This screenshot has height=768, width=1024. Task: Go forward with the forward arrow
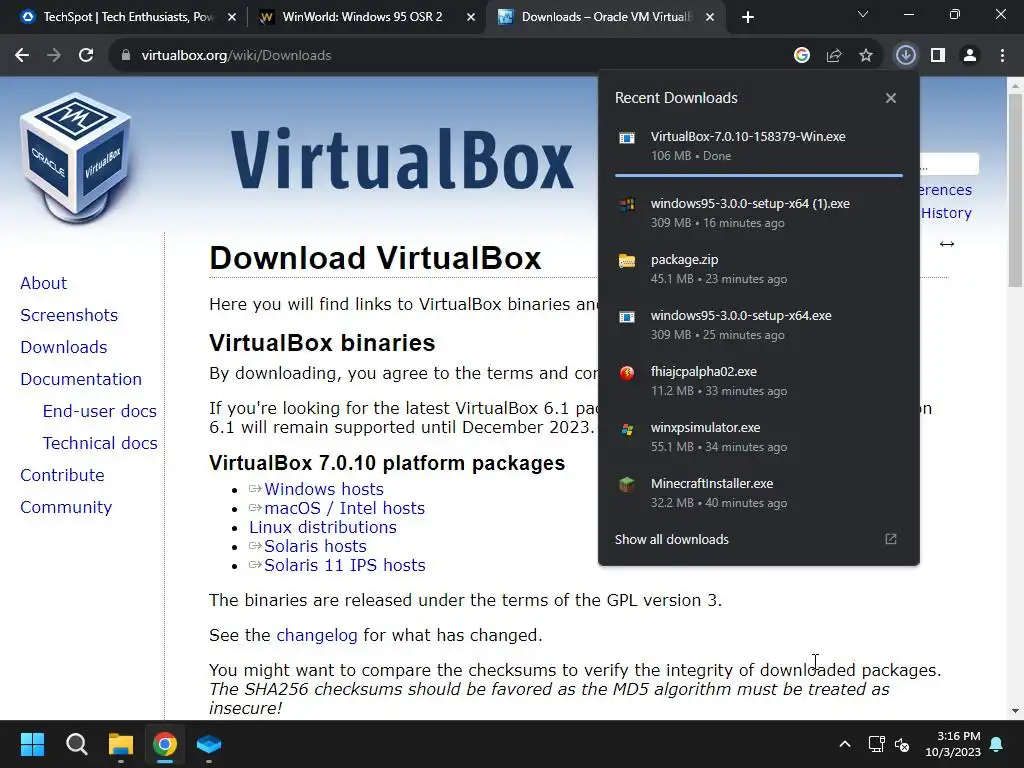[54, 56]
